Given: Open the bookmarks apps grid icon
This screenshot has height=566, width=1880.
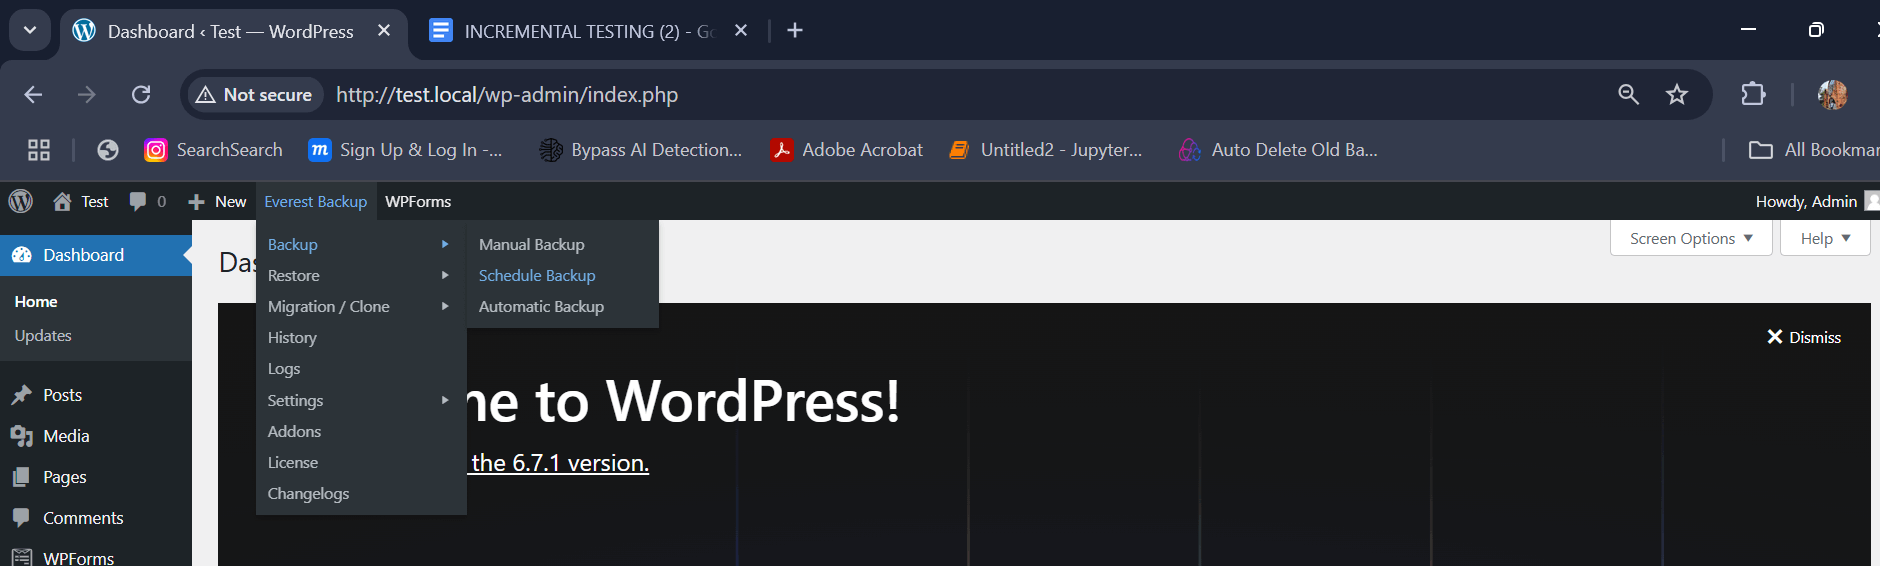Looking at the screenshot, I should (39, 150).
